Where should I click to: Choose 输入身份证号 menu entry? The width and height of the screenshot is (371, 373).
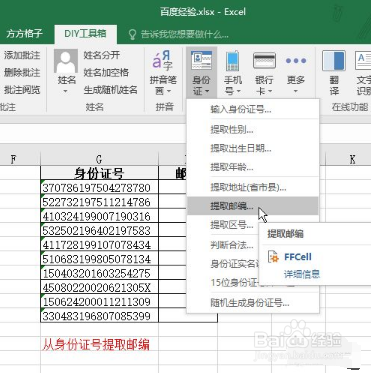[x=252, y=109]
